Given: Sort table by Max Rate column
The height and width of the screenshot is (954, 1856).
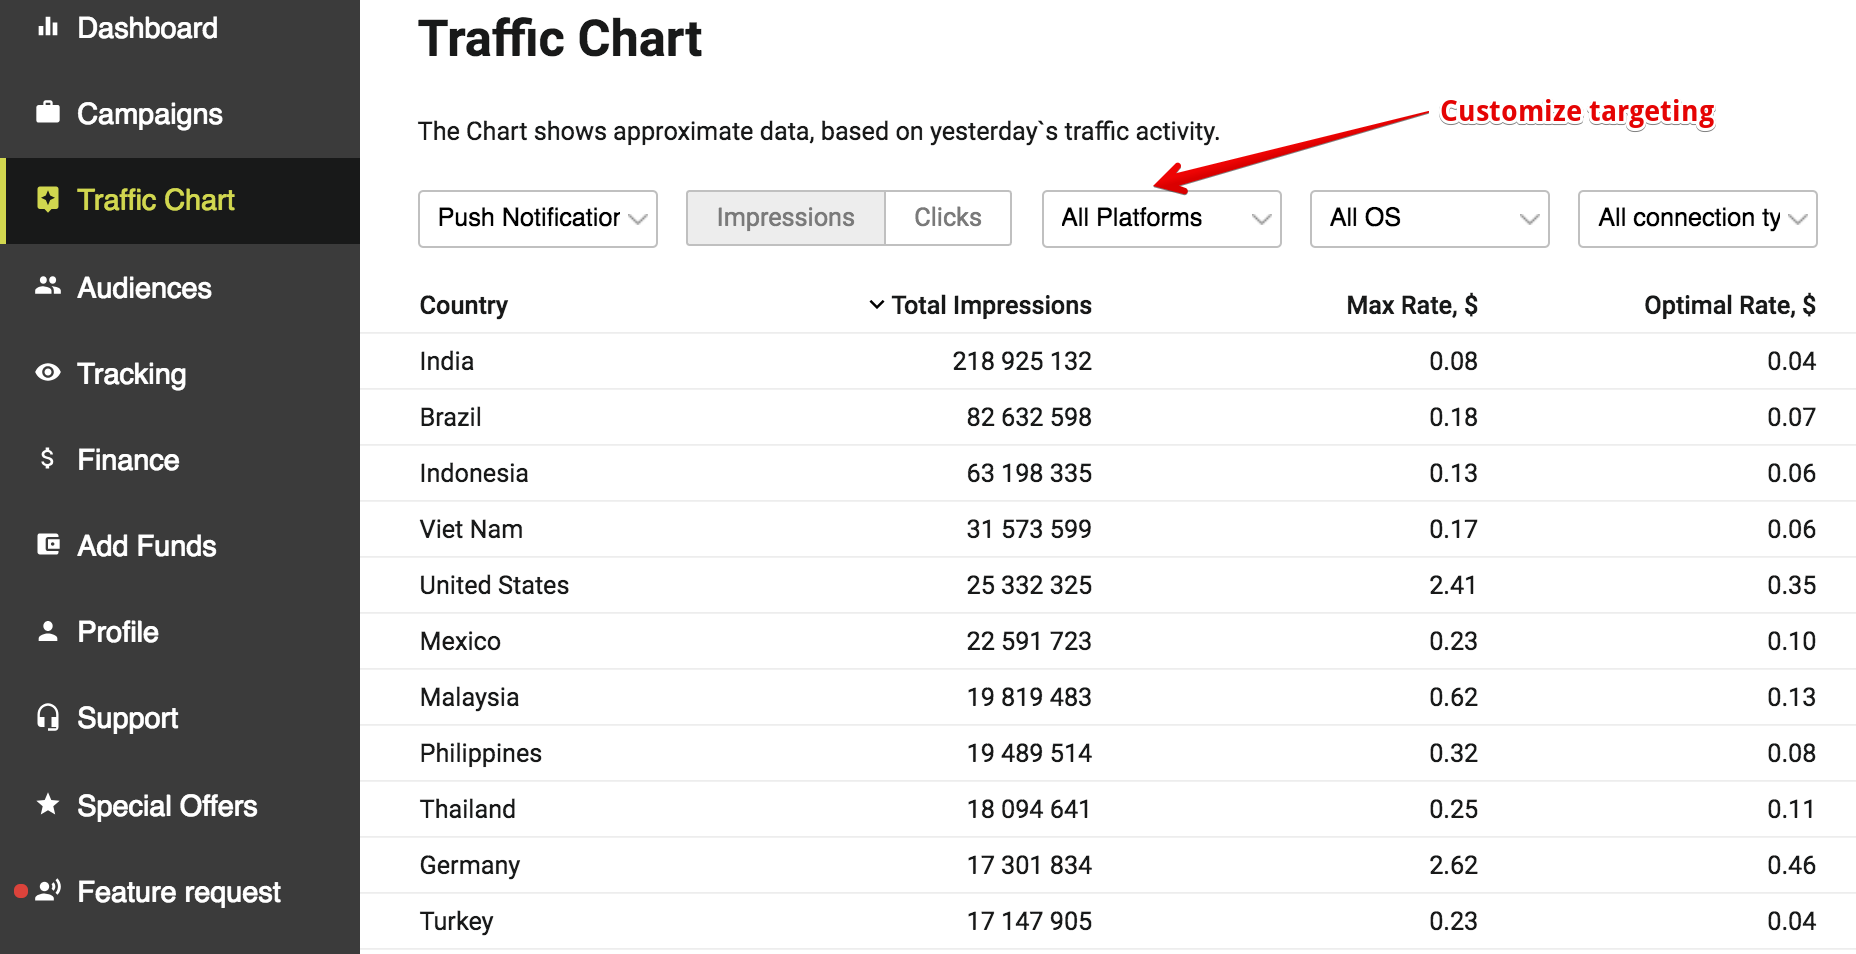Looking at the screenshot, I should pos(1411,305).
